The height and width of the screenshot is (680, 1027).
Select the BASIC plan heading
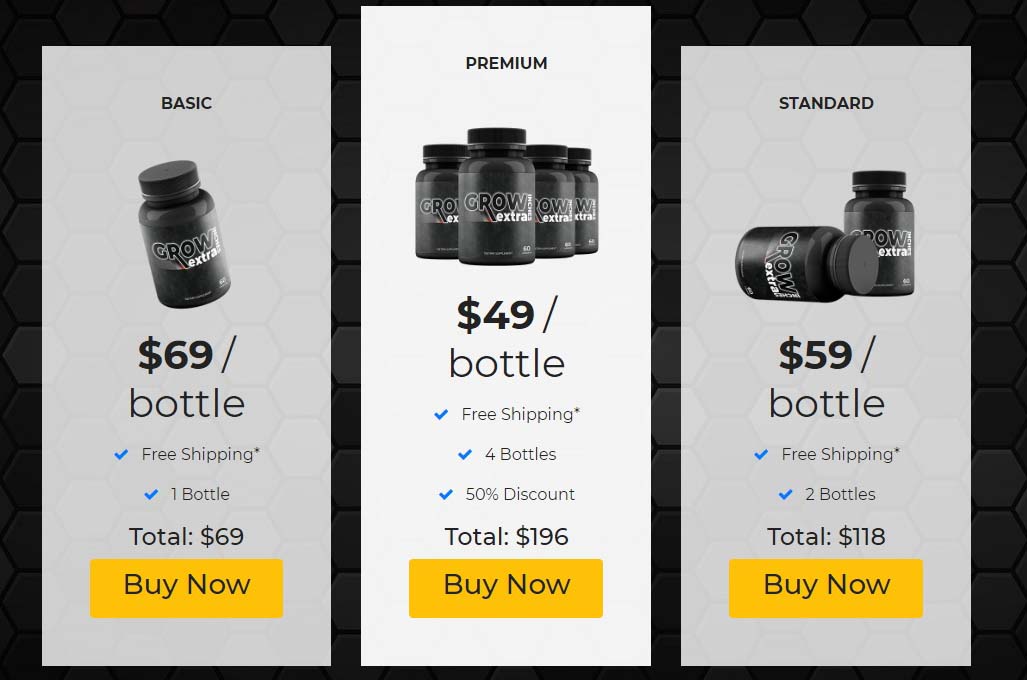(187, 103)
